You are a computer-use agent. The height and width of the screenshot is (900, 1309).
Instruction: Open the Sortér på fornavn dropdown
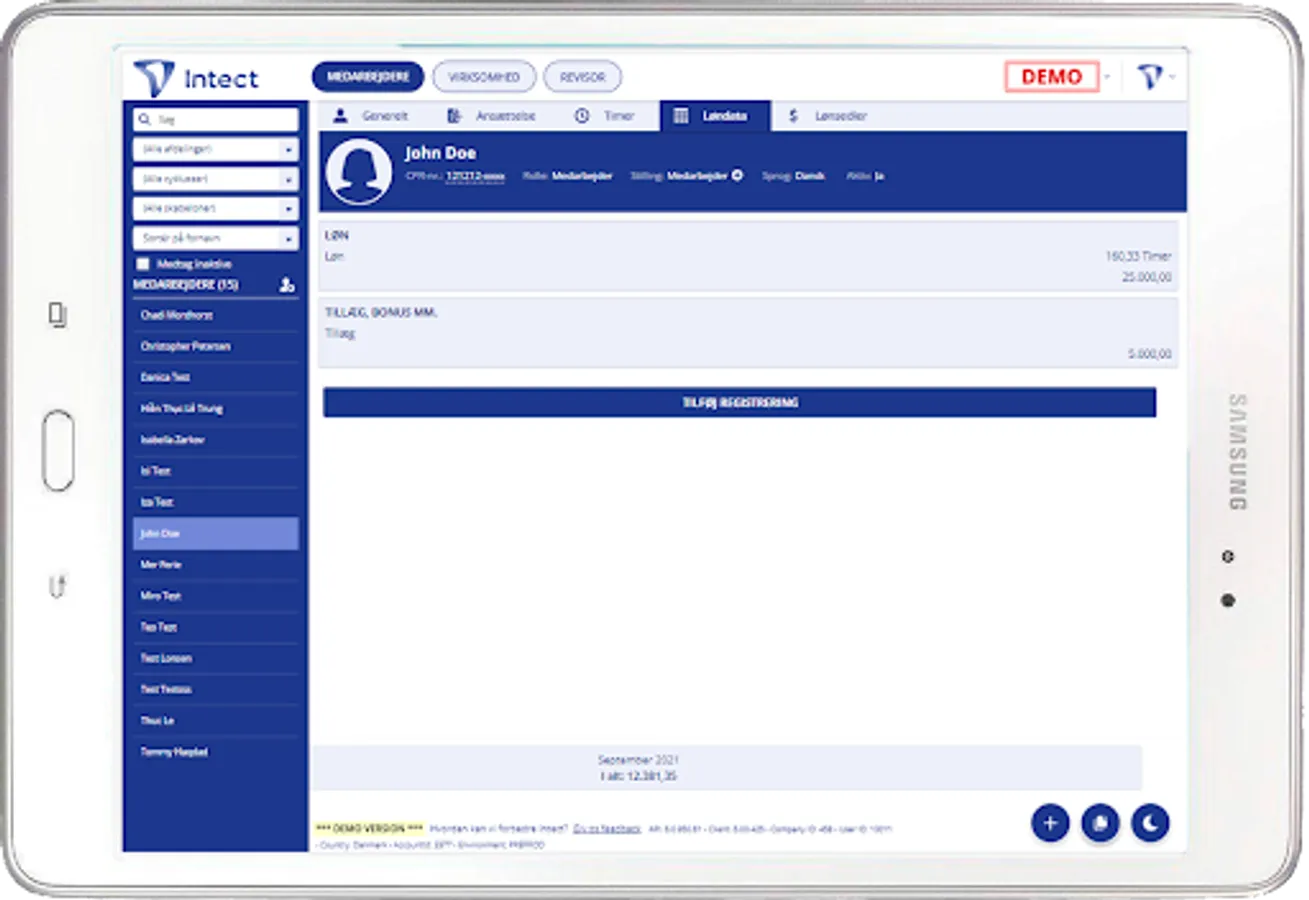(x=216, y=239)
